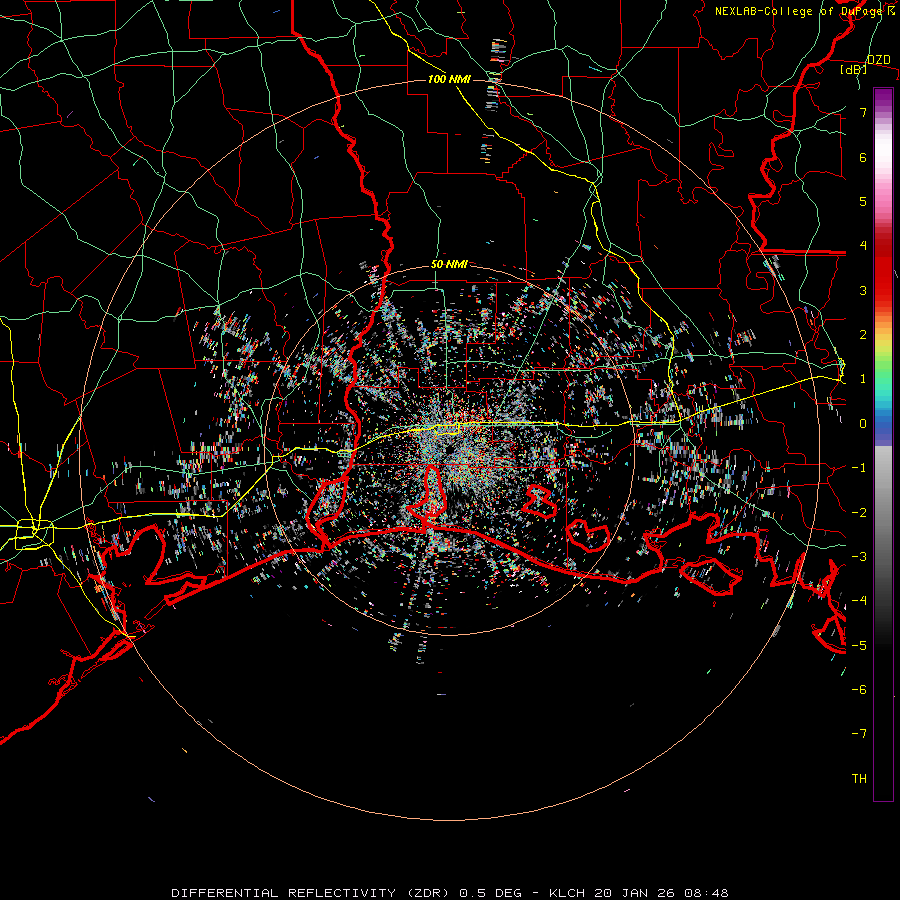Click the colorbar value 4 label

click(863, 246)
